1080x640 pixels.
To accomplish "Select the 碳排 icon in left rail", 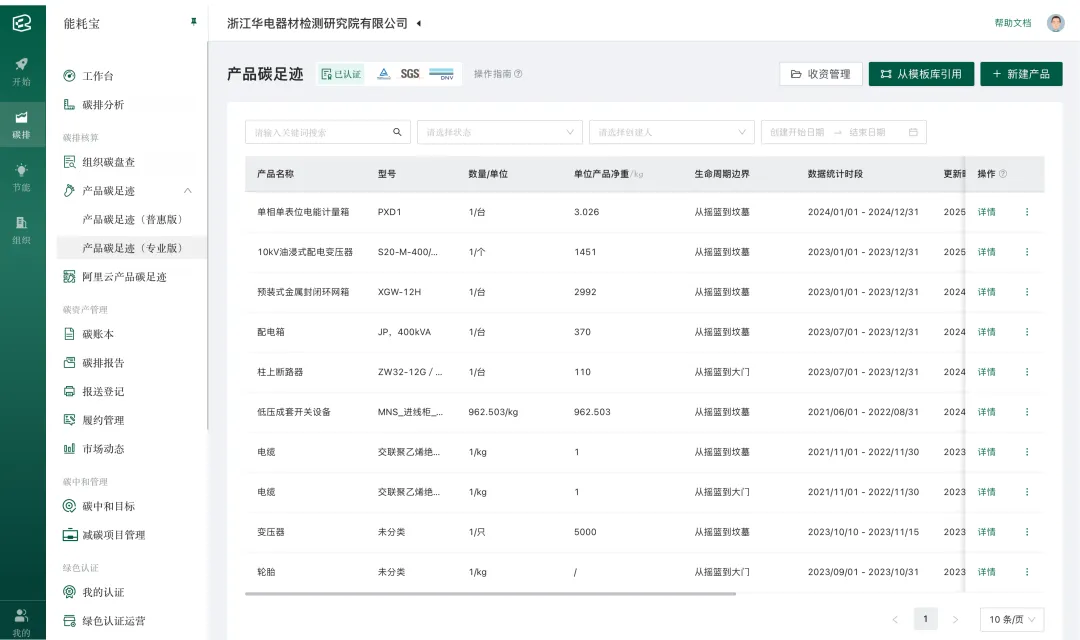I will tap(22, 125).
